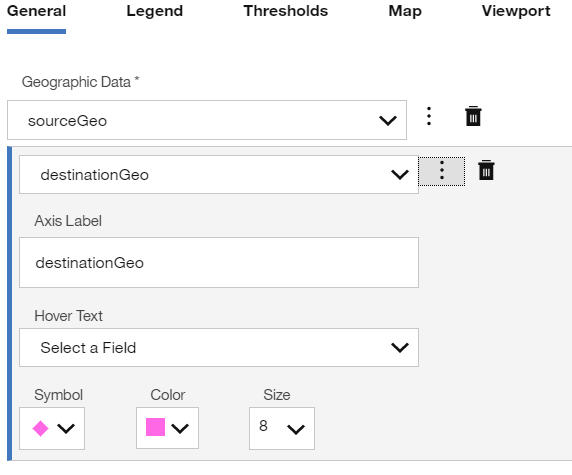
Task: Switch to the Thresholds tab
Action: 286,11
